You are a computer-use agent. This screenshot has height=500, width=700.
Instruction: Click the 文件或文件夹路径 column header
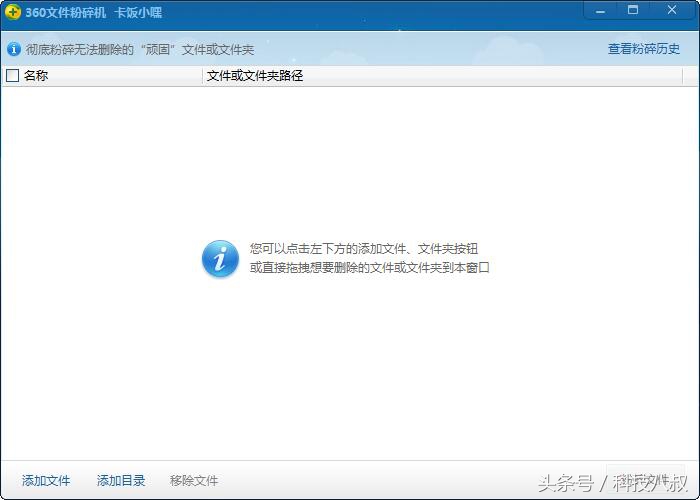point(443,76)
